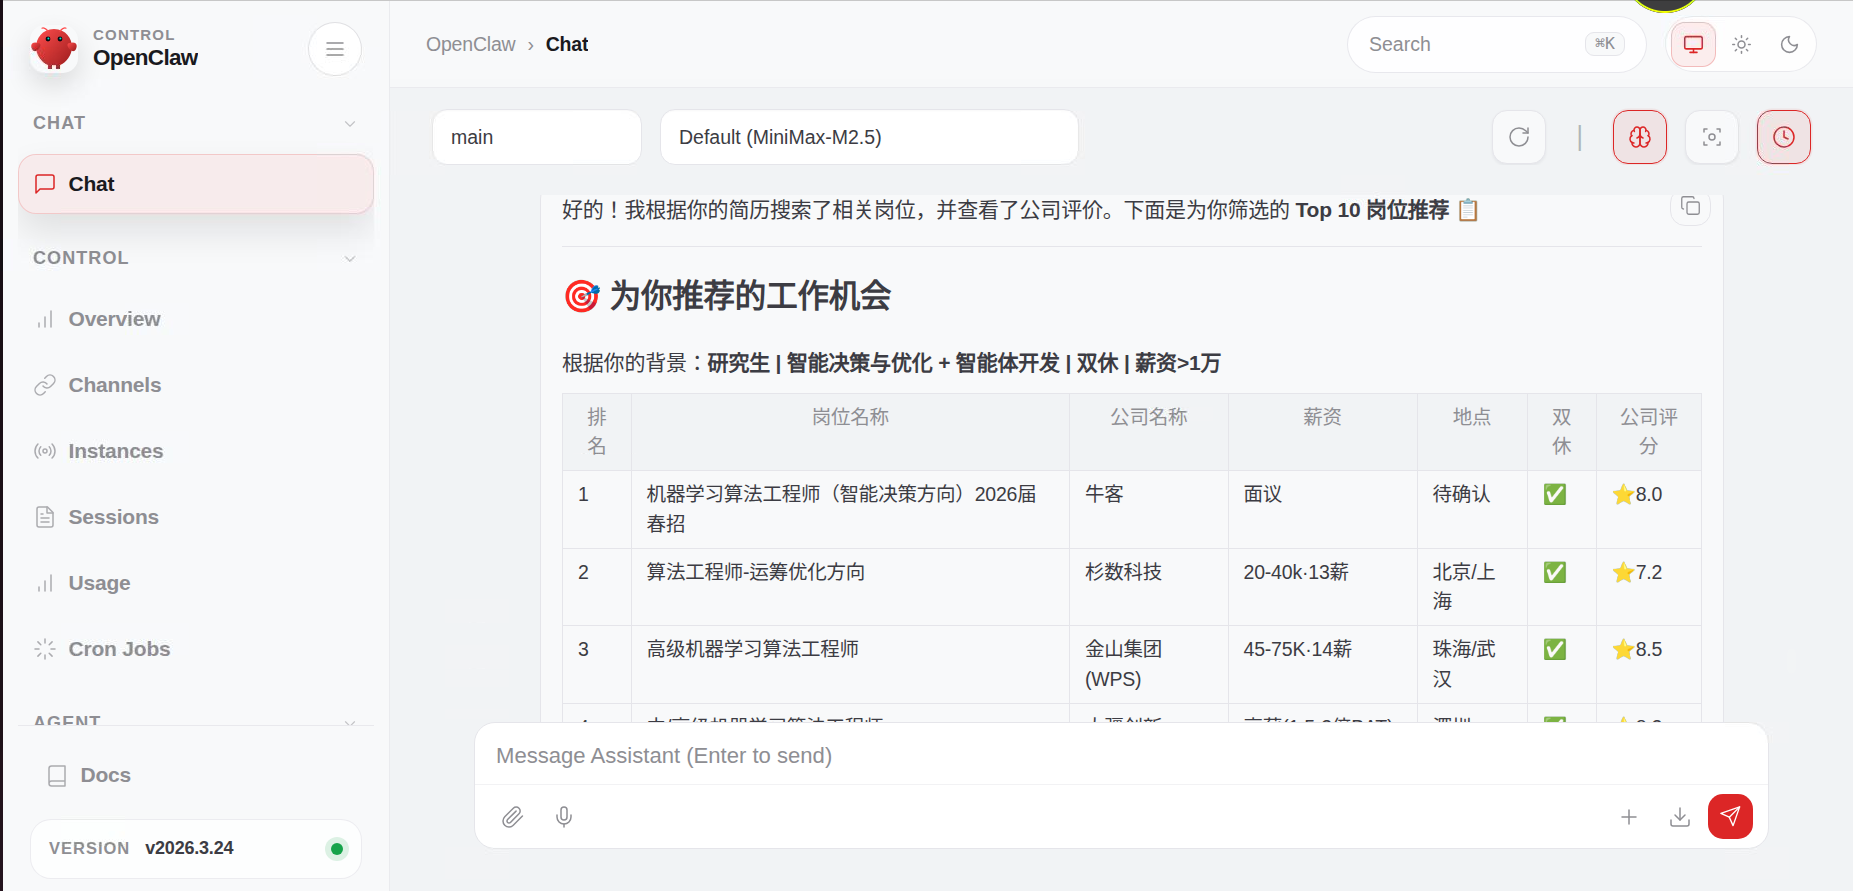Open the Docs link

196,775
